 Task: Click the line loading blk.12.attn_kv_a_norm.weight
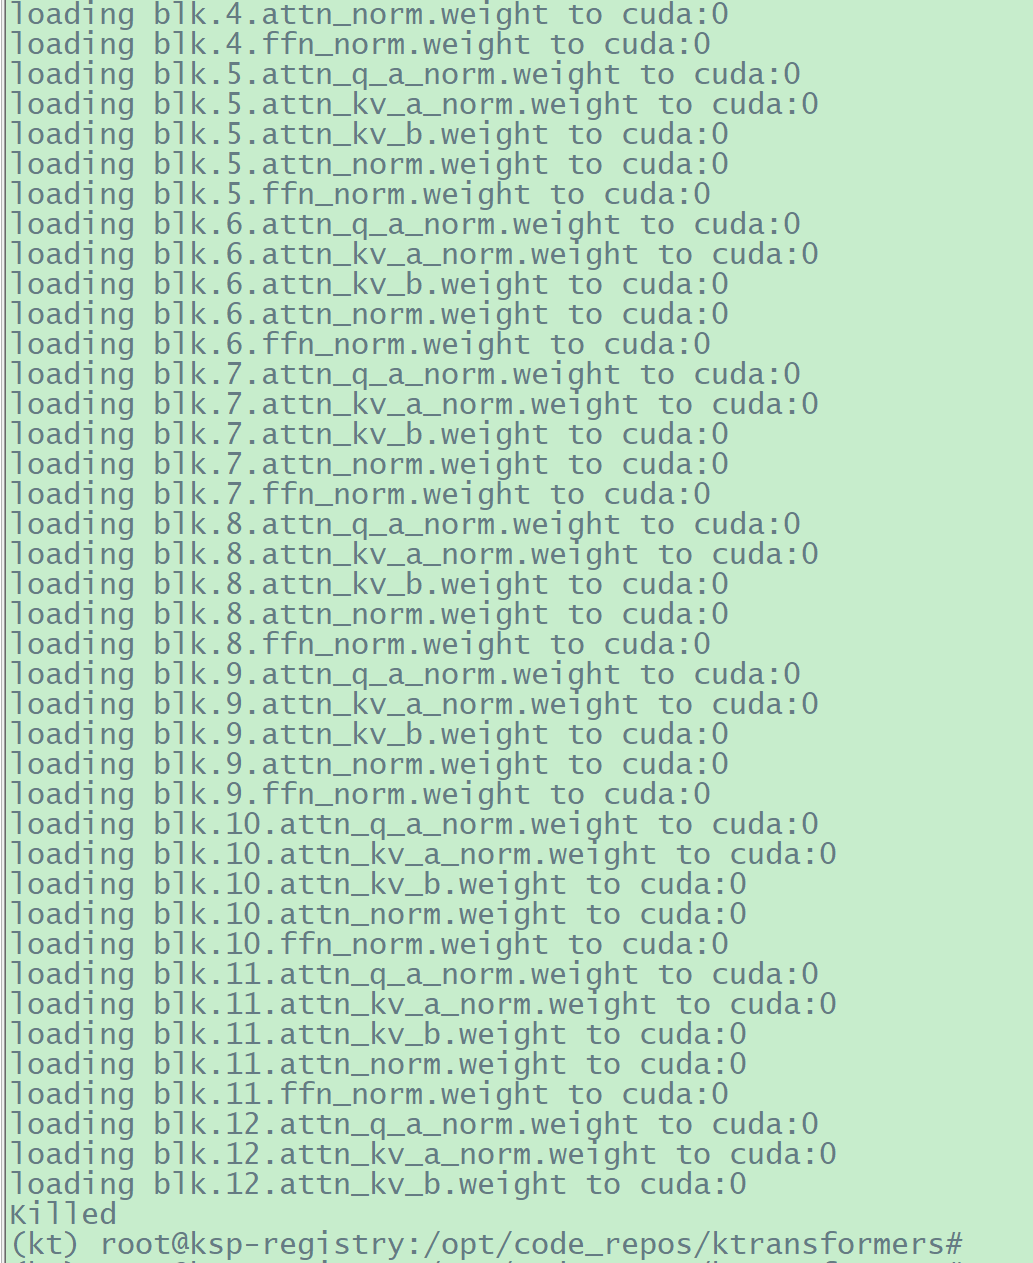coord(423,1154)
